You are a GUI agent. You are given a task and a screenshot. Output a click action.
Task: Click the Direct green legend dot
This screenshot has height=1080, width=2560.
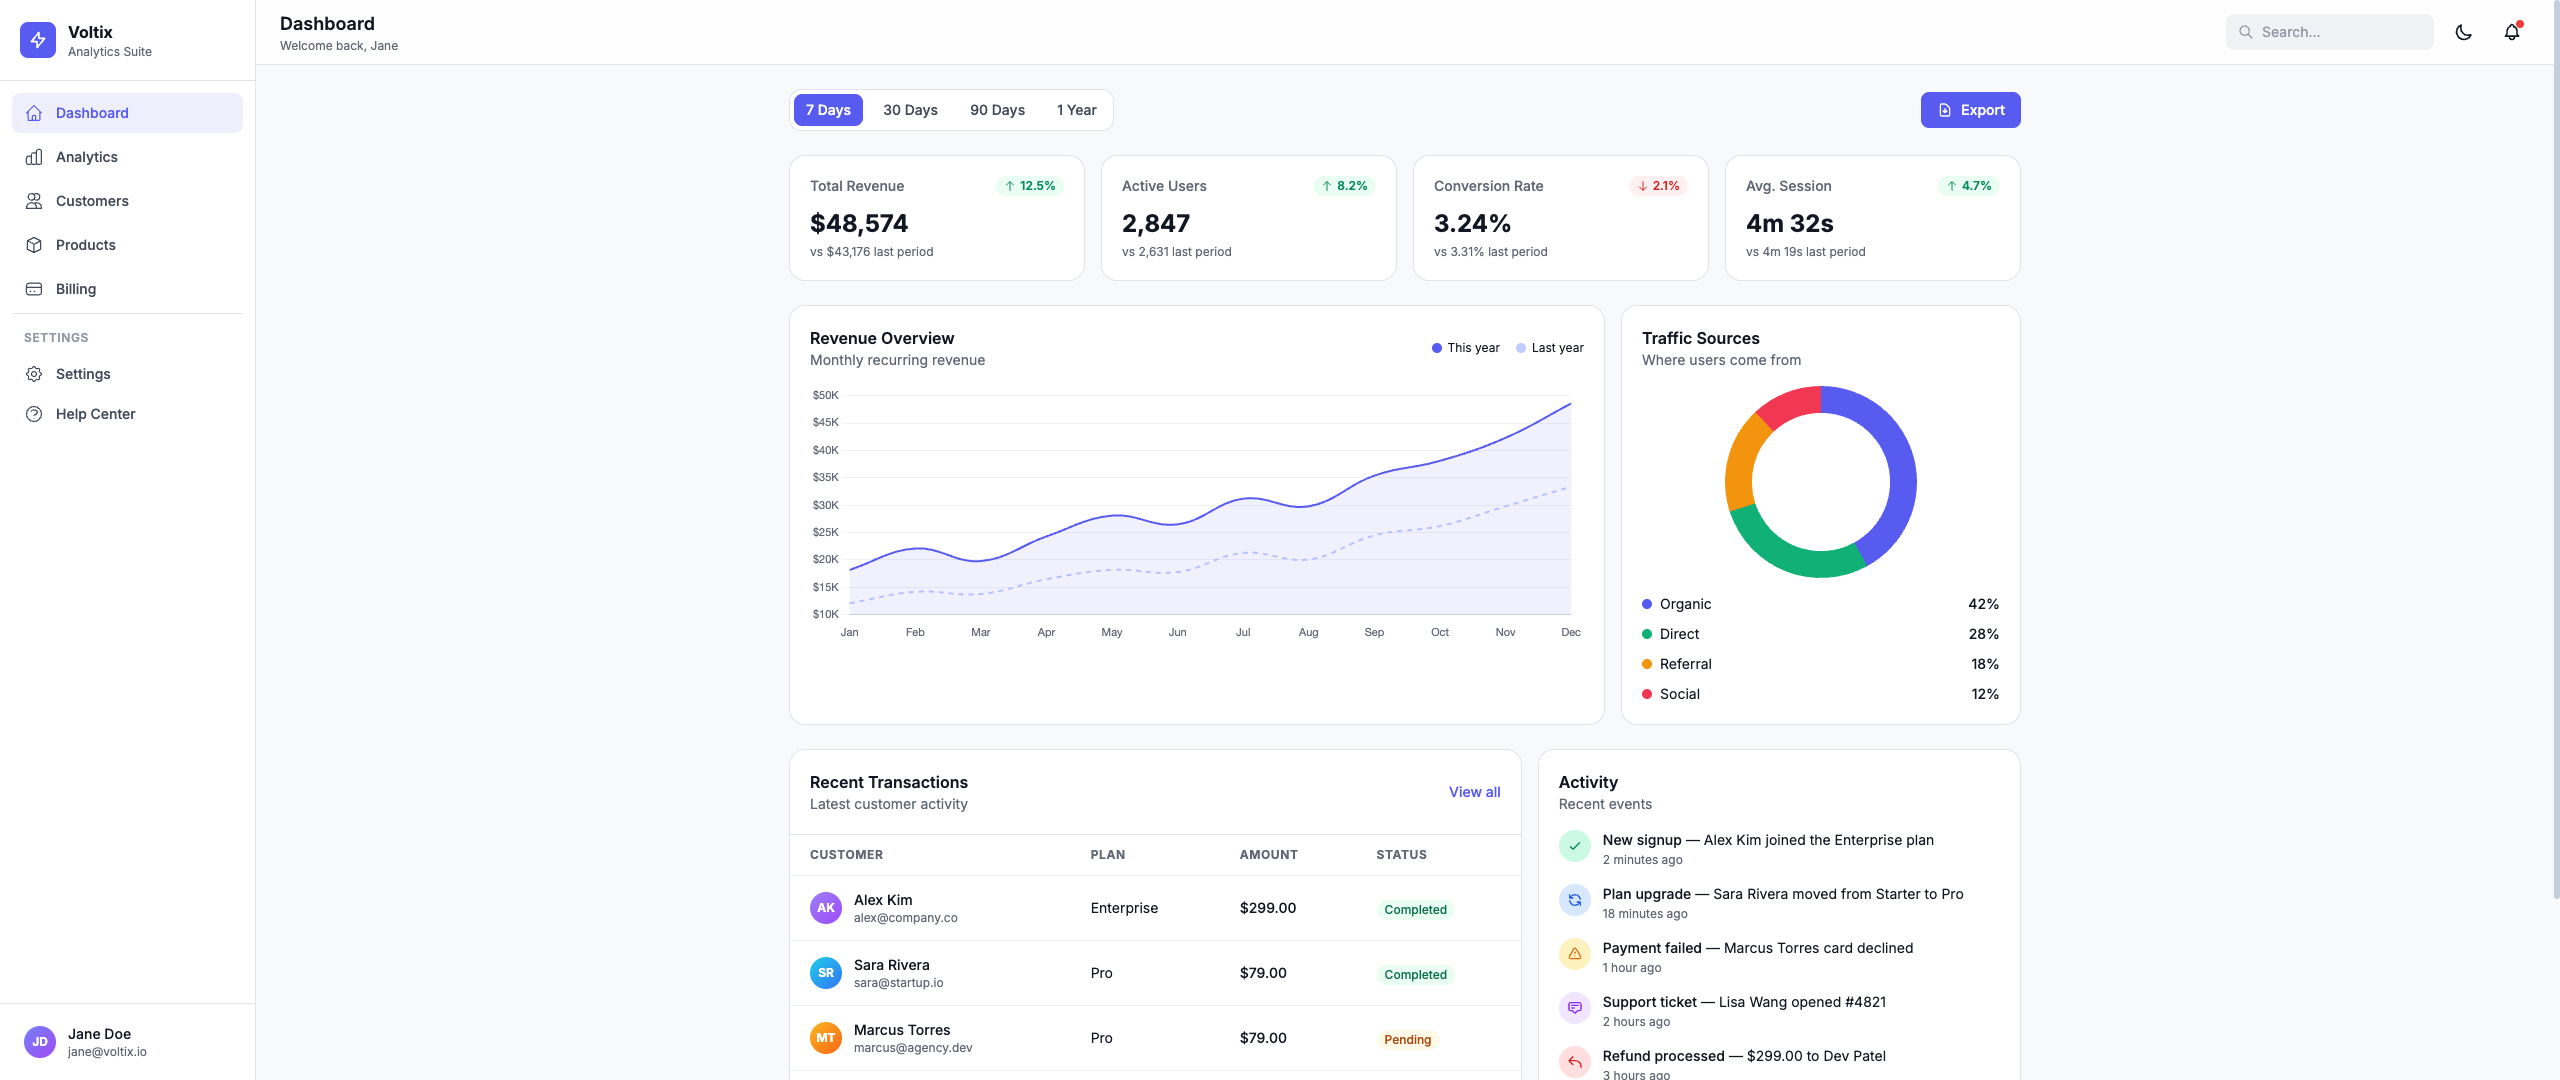point(1647,634)
